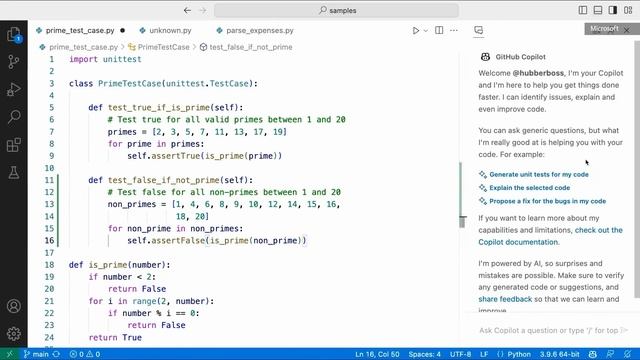Viewport: 640px width, 360px height.
Task: Open the LF end-of-line selector
Action: pyautogui.click(x=484, y=354)
